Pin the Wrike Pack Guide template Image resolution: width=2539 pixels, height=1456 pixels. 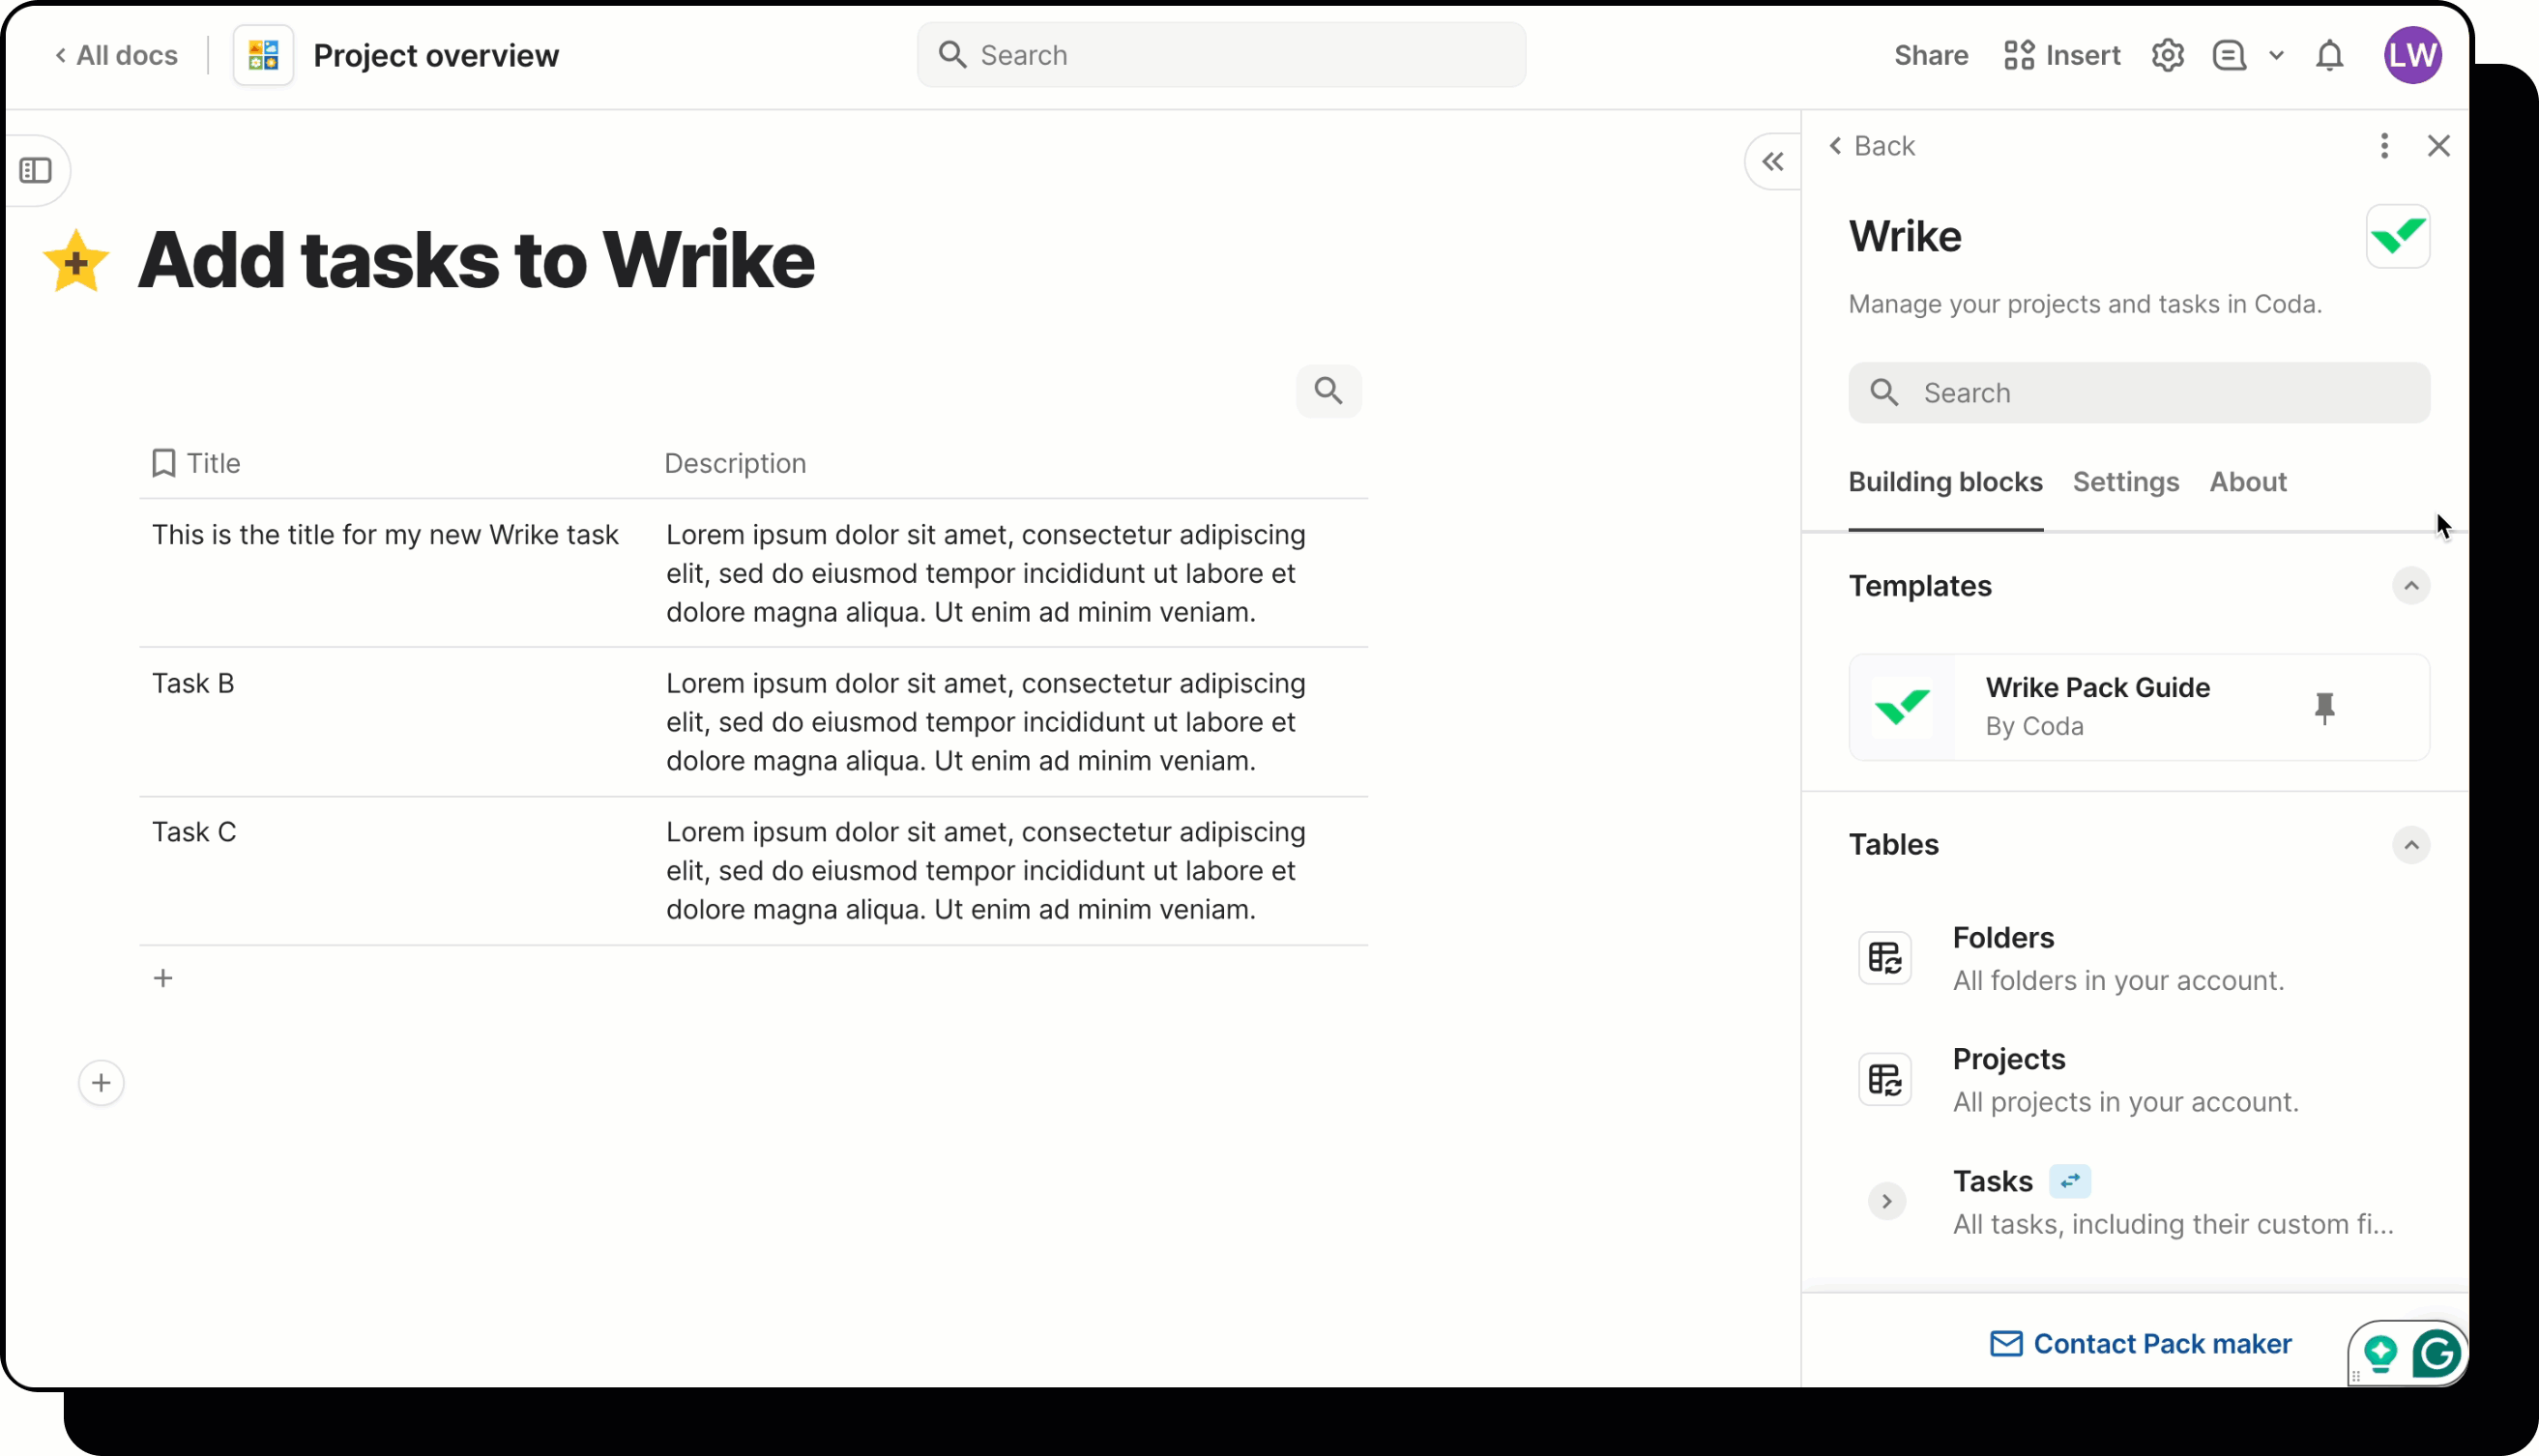pos(2325,707)
